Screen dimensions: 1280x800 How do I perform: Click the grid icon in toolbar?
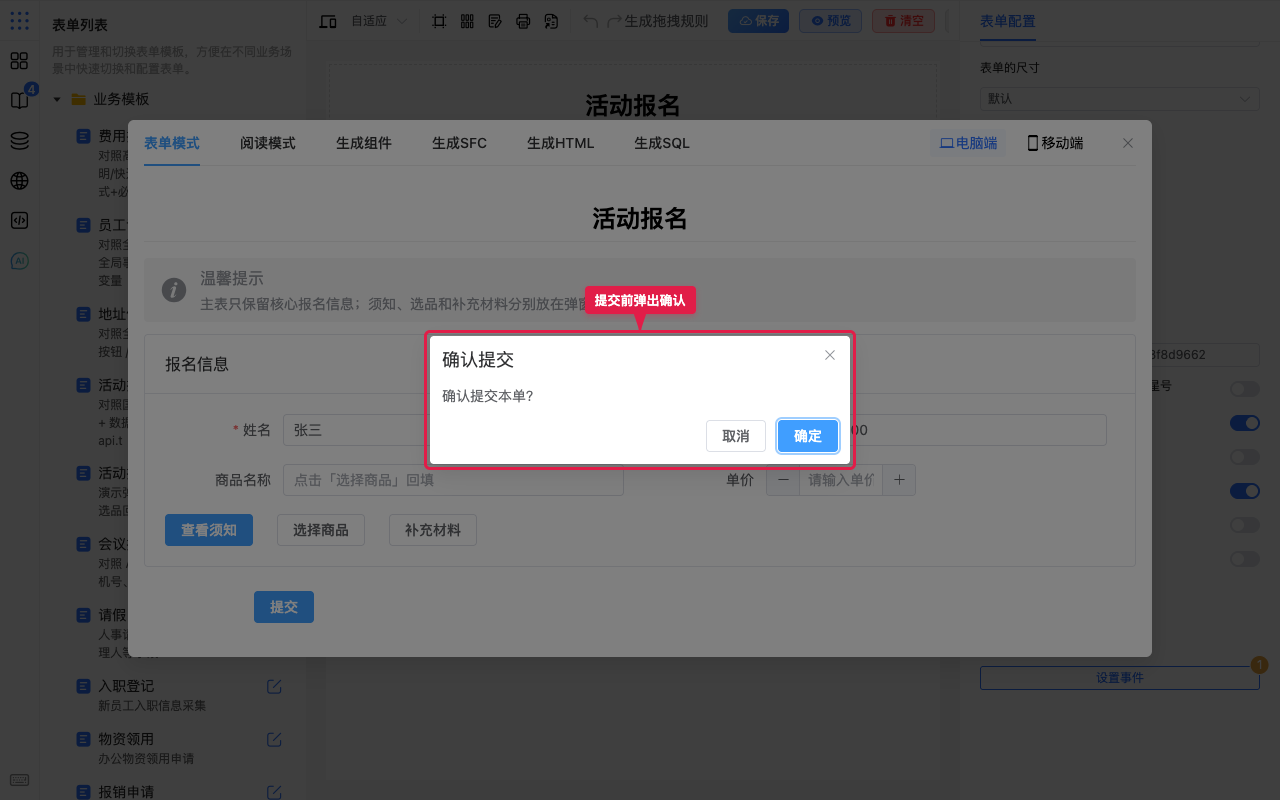pos(467,21)
